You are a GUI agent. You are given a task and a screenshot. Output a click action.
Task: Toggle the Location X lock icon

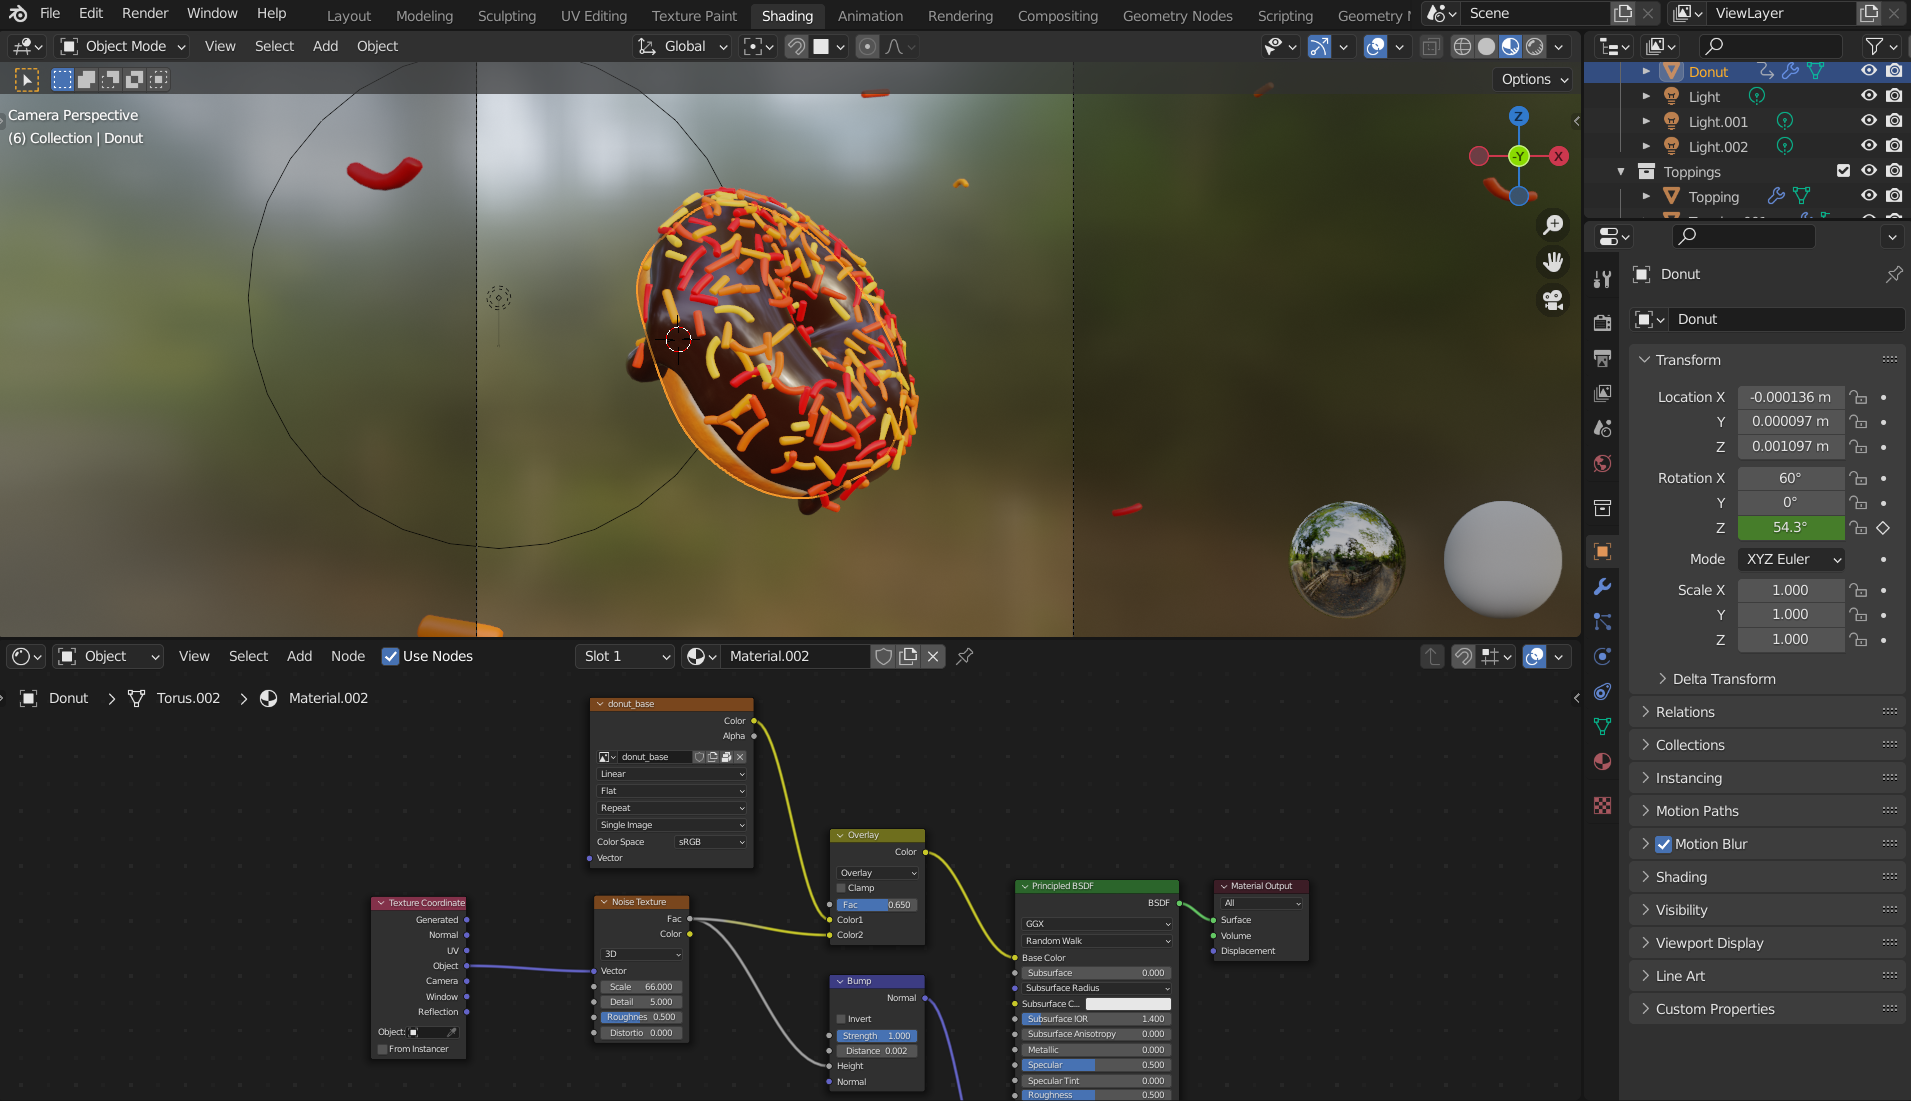click(x=1858, y=397)
